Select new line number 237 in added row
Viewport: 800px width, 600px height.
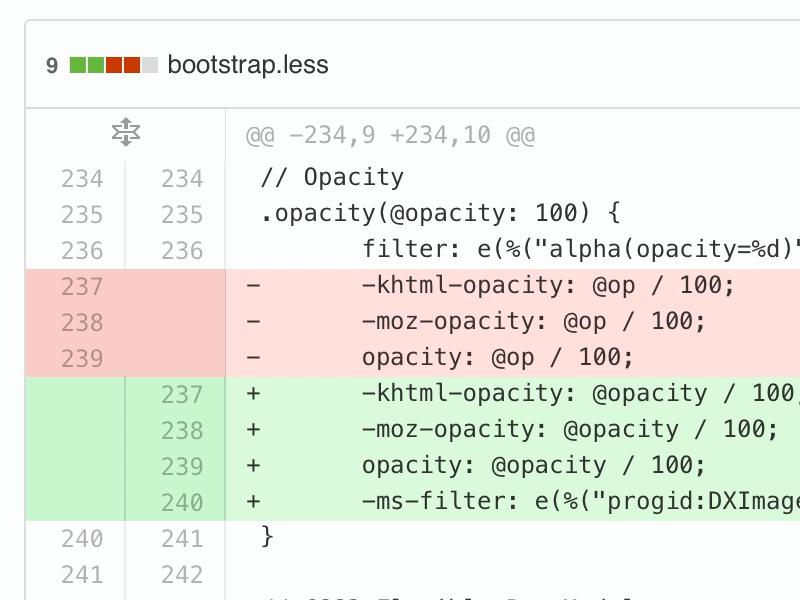pyautogui.click(x=182, y=395)
